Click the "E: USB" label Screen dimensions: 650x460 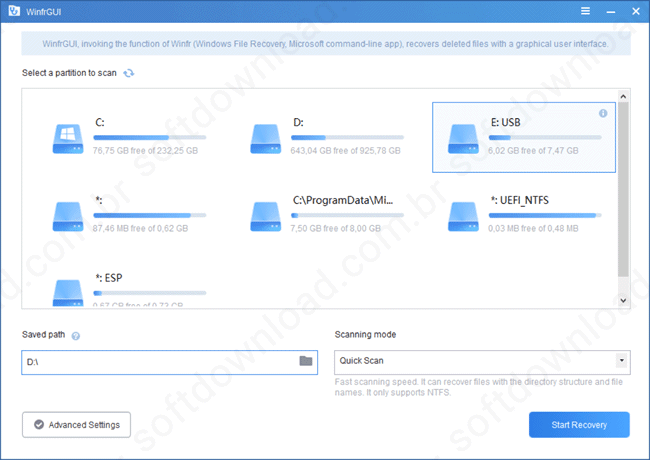tap(506, 122)
